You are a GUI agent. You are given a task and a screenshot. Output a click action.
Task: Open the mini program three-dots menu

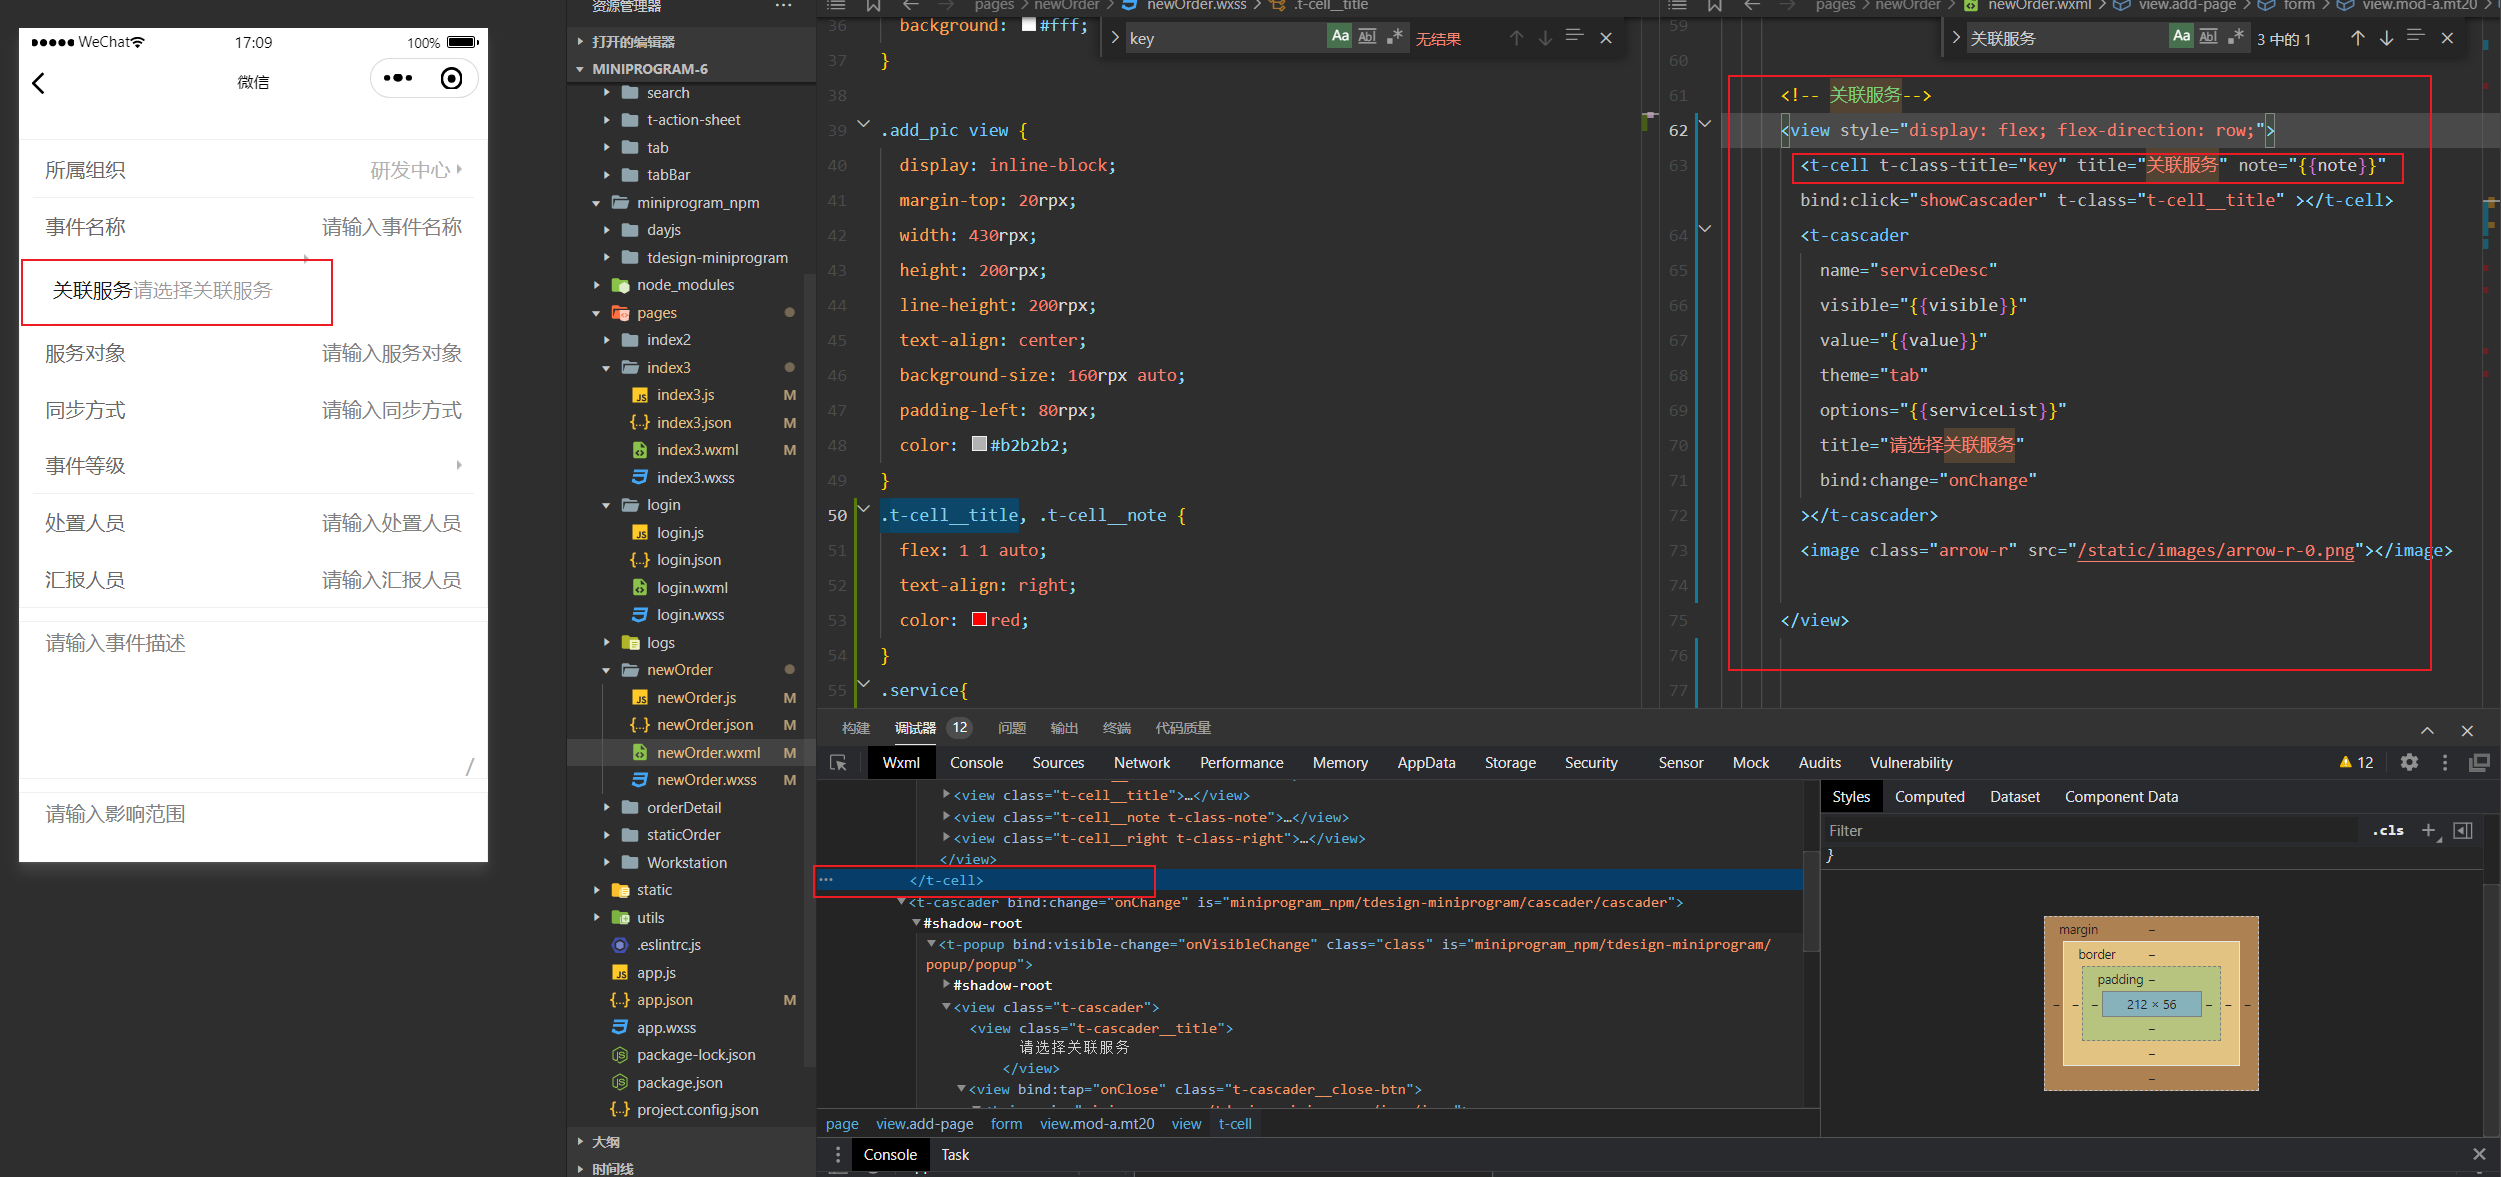[398, 78]
